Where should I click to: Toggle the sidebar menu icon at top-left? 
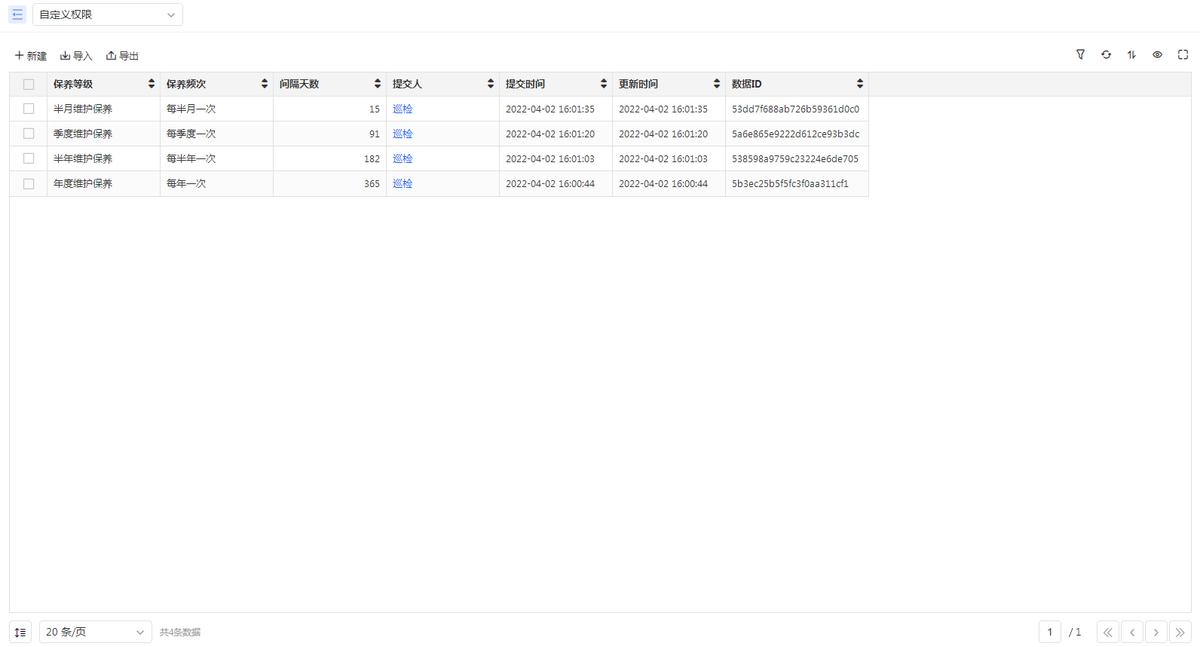tap(17, 15)
